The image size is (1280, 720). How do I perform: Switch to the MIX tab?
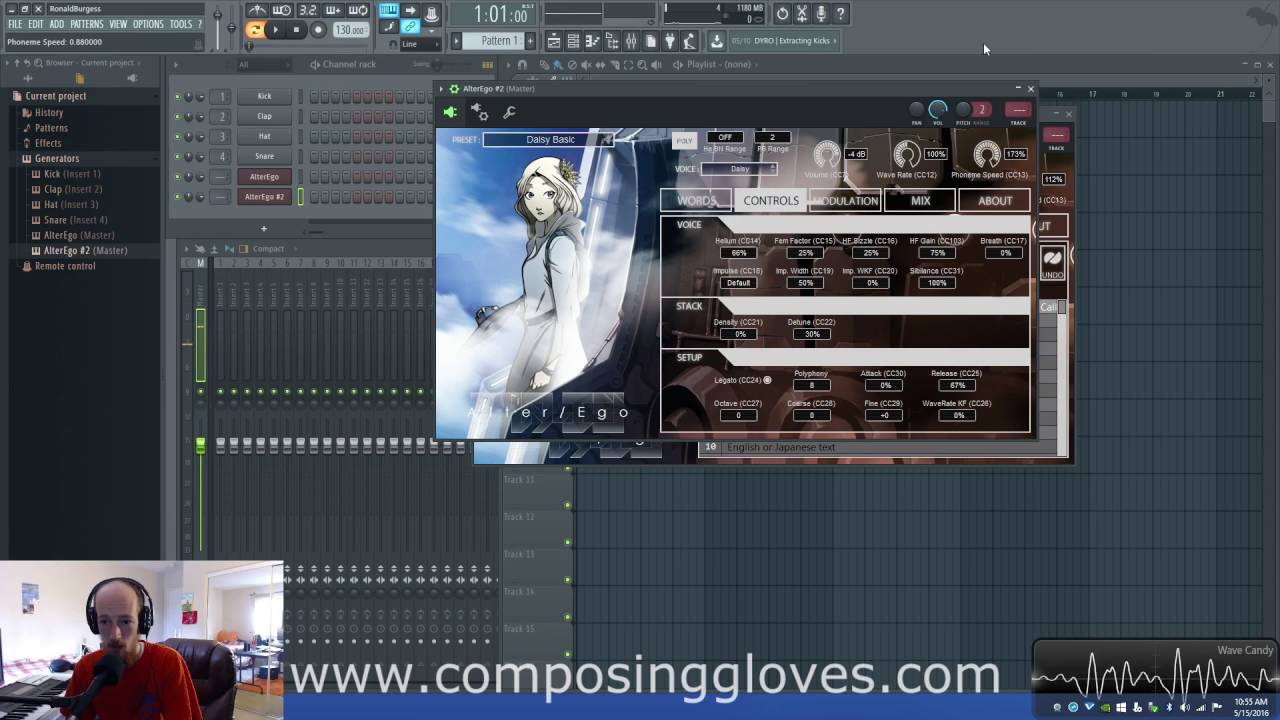click(920, 201)
